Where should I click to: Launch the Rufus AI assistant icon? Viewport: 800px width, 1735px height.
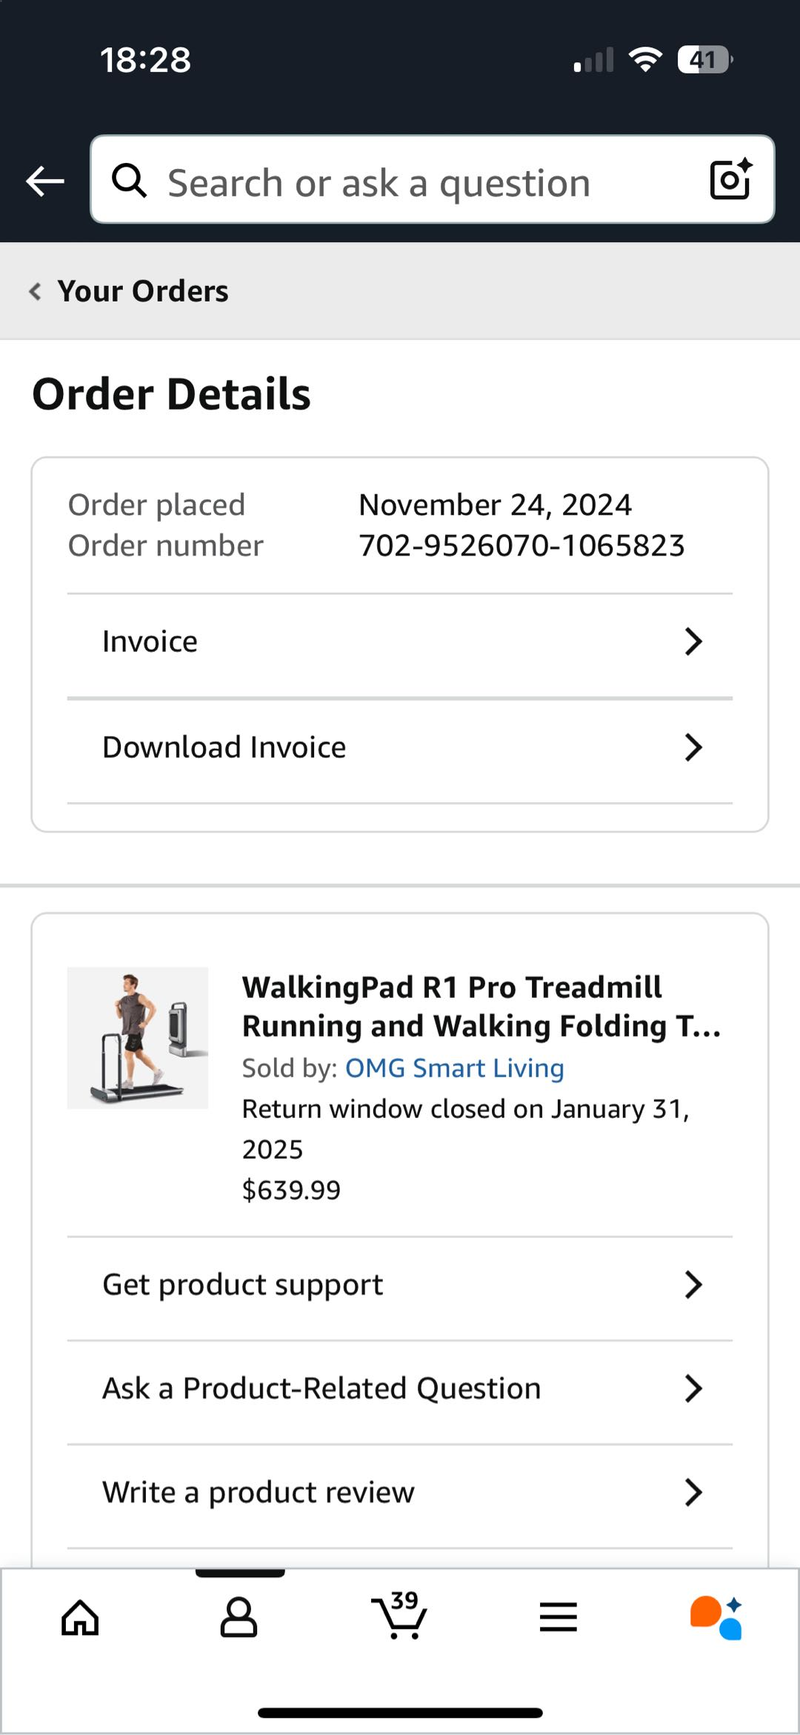coord(716,1616)
